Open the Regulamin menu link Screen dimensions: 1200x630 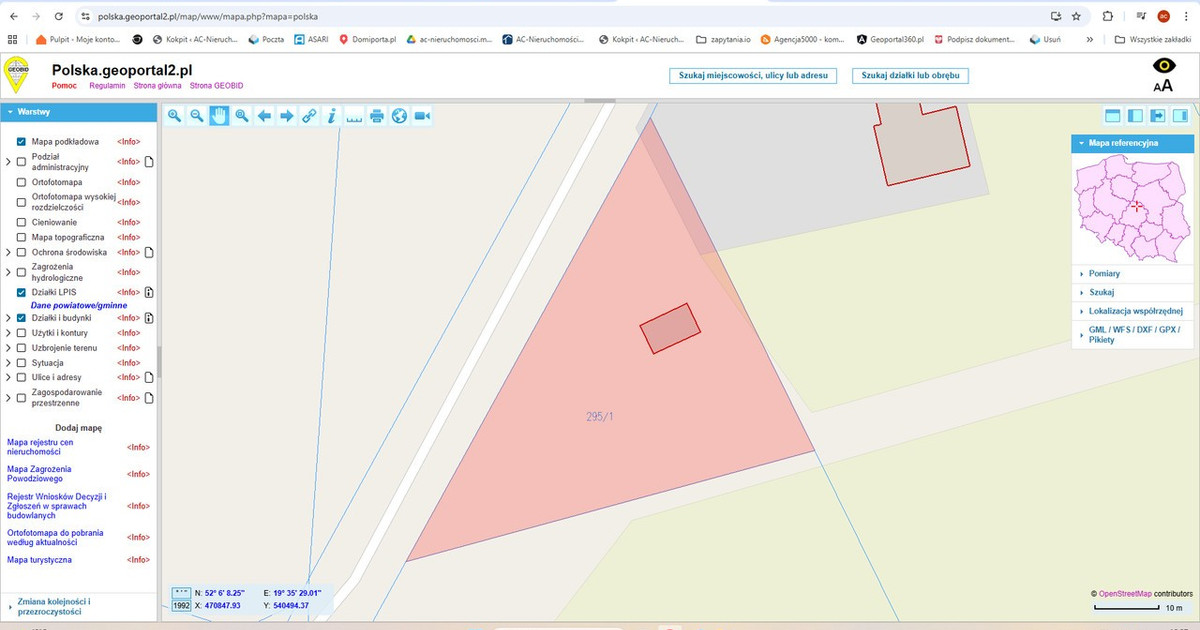[x=107, y=86]
